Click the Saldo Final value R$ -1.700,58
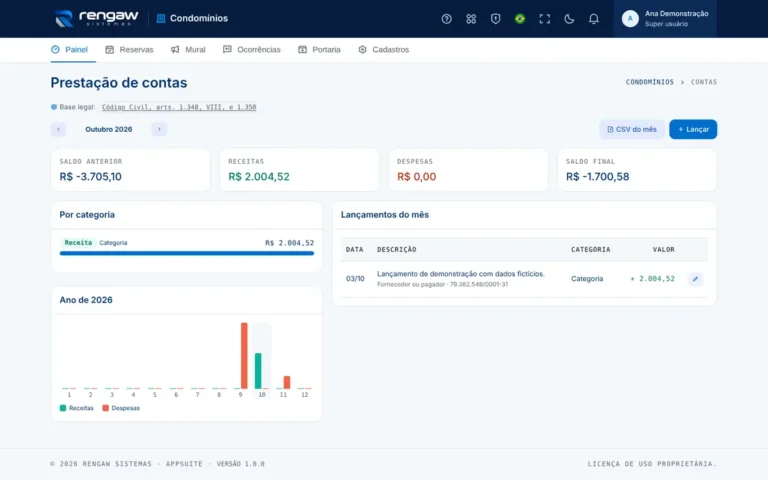The height and width of the screenshot is (480, 768). click(x=598, y=177)
